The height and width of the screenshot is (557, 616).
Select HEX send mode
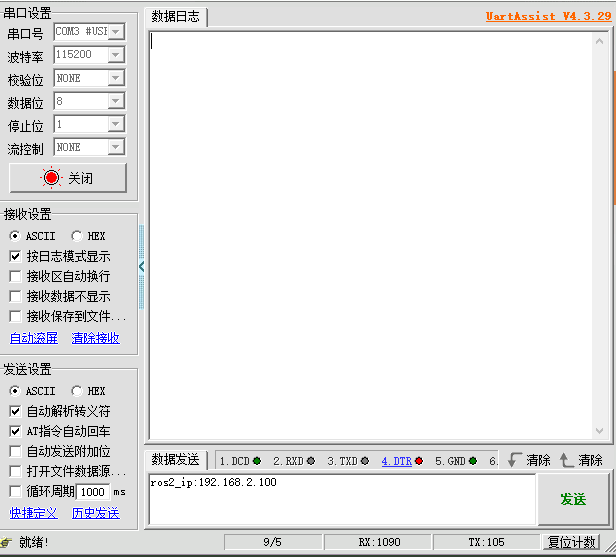pyautogui.click(x=76, y=391)
